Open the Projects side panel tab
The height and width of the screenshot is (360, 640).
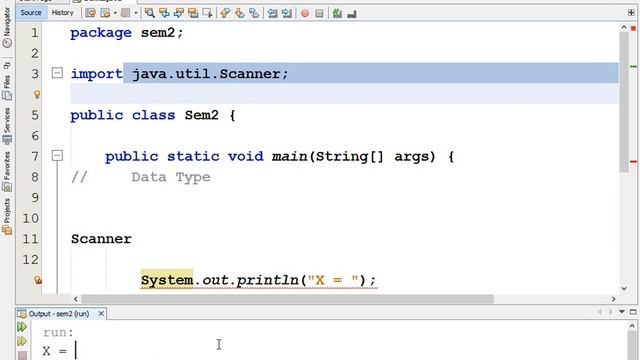[7, 217]
